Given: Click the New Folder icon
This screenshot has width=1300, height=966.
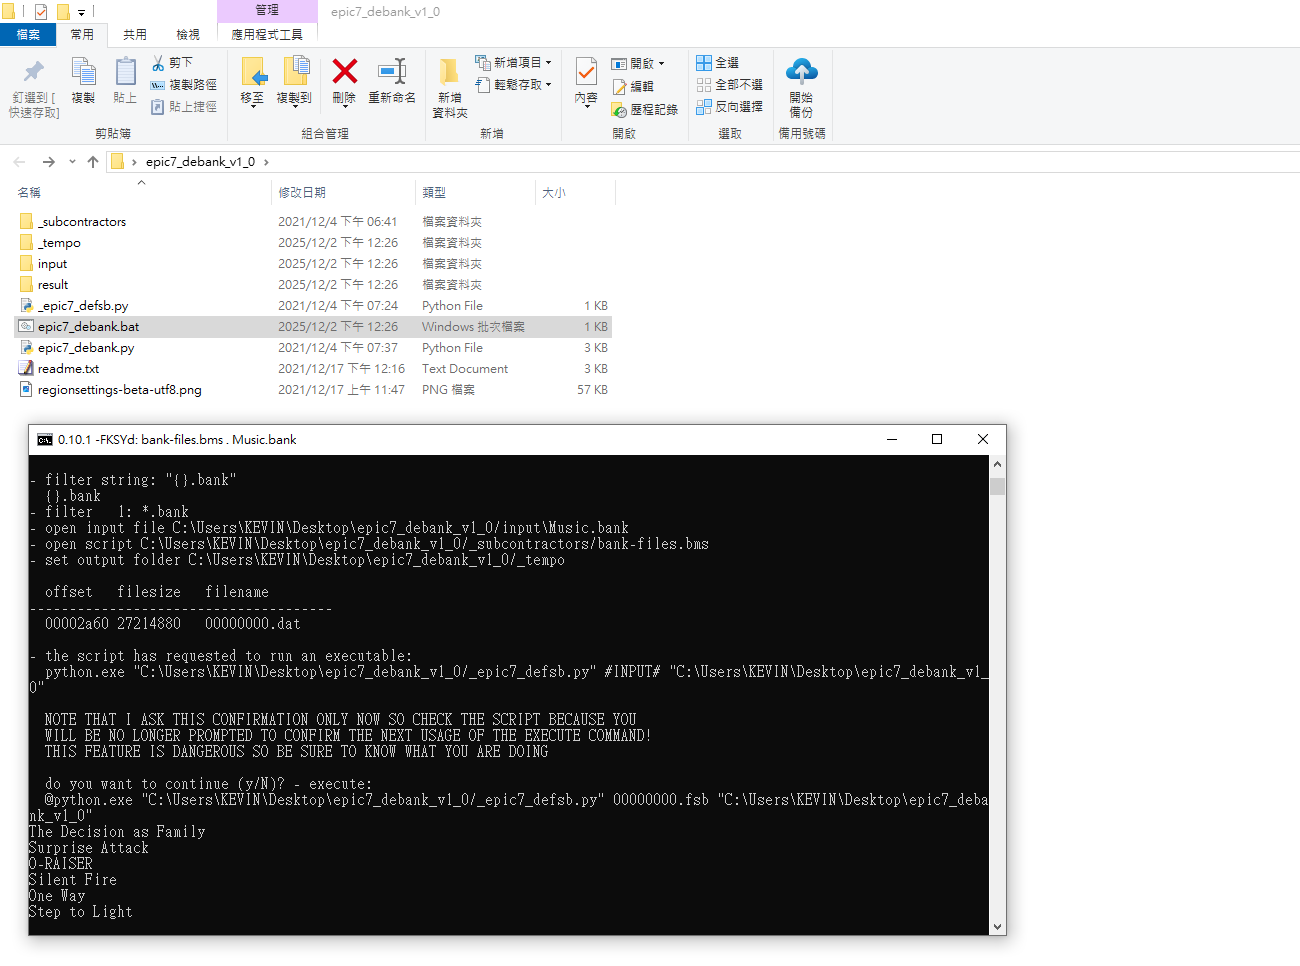Looking at the screenshot, I should 449,72.
